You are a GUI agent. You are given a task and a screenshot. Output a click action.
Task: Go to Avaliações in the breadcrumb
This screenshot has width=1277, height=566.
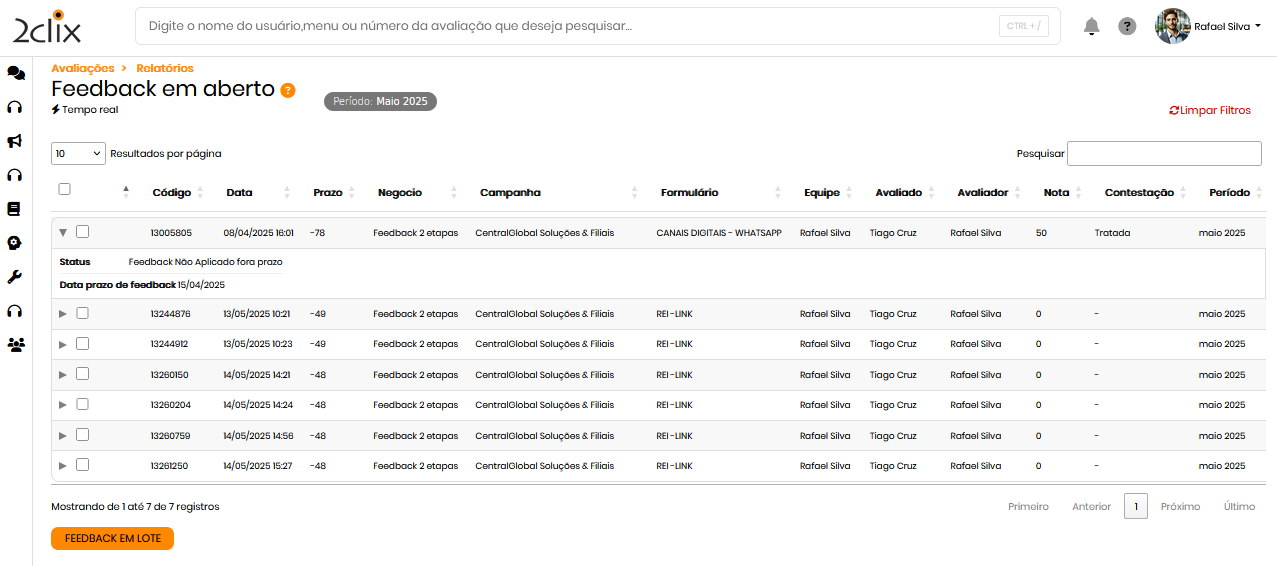click(83, 68)
